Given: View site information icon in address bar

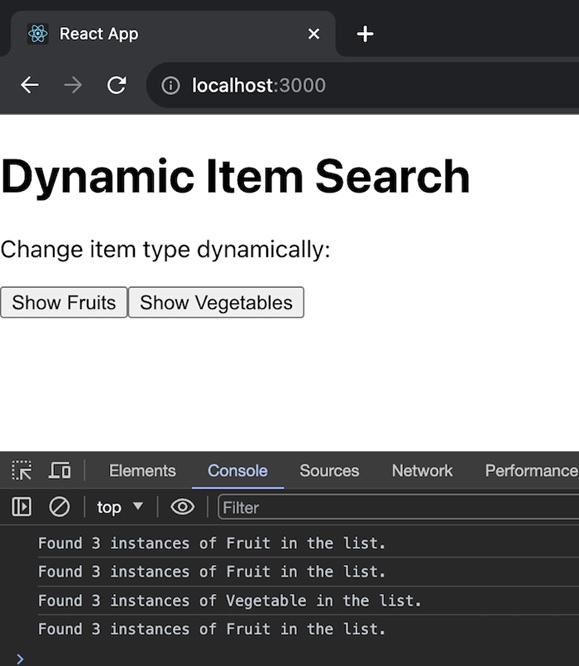Looking at the screenshot, I should pos(170,85).
